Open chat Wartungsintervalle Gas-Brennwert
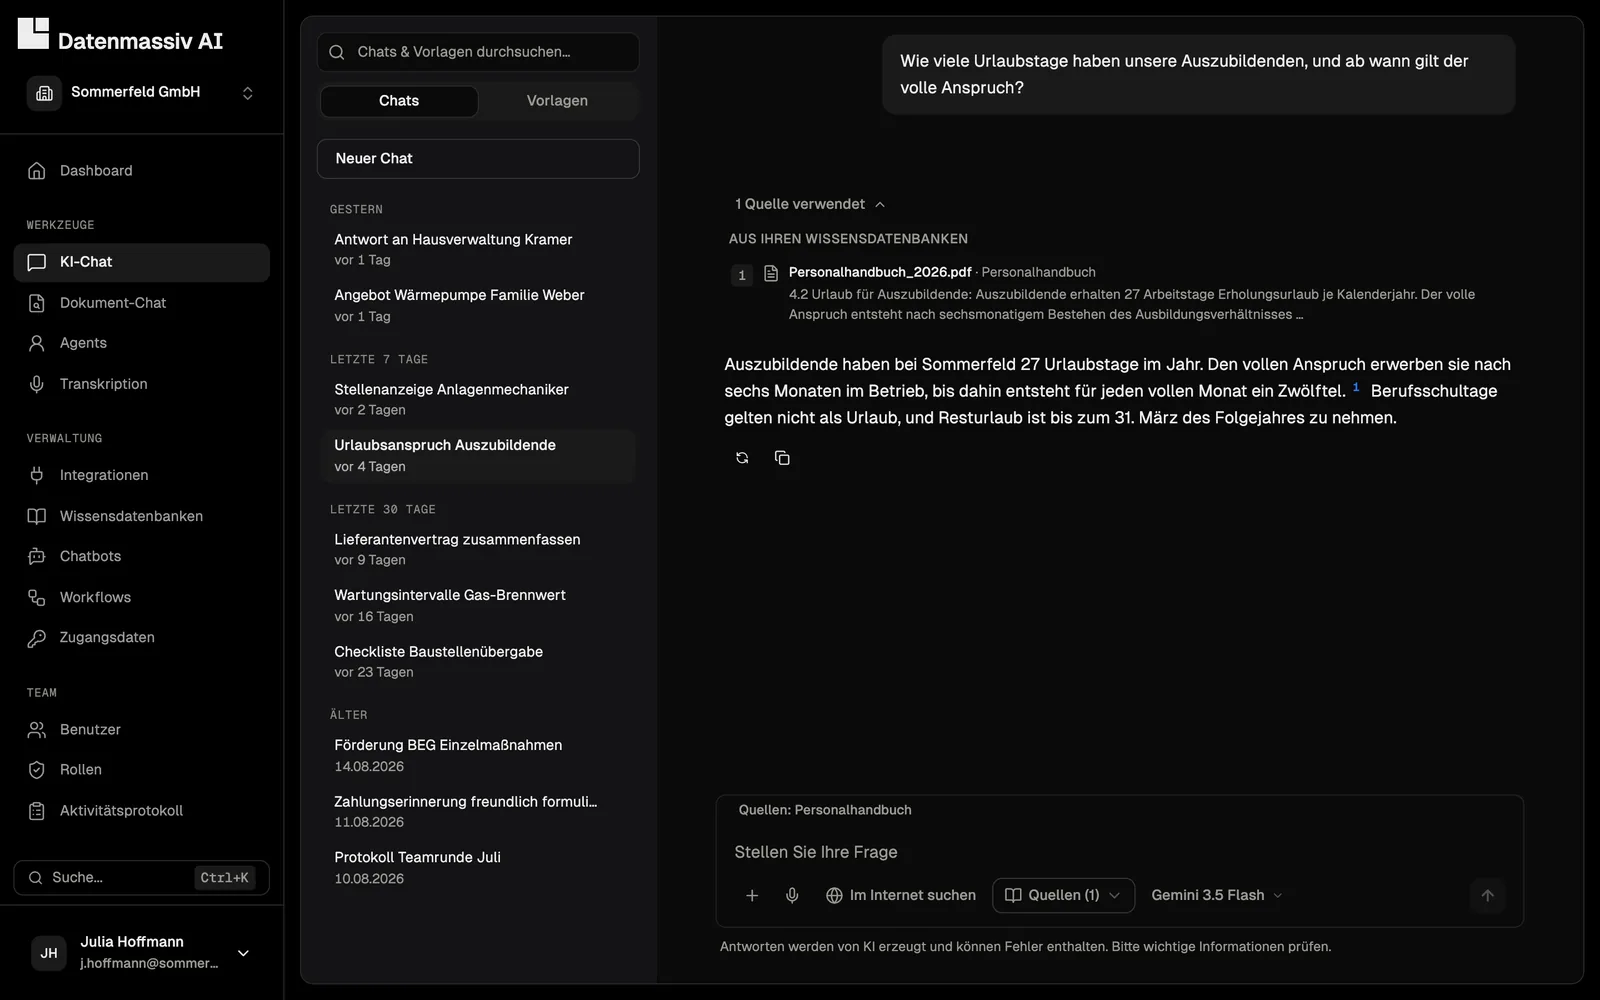The image size is (1600, 1000). coord(478,605)
